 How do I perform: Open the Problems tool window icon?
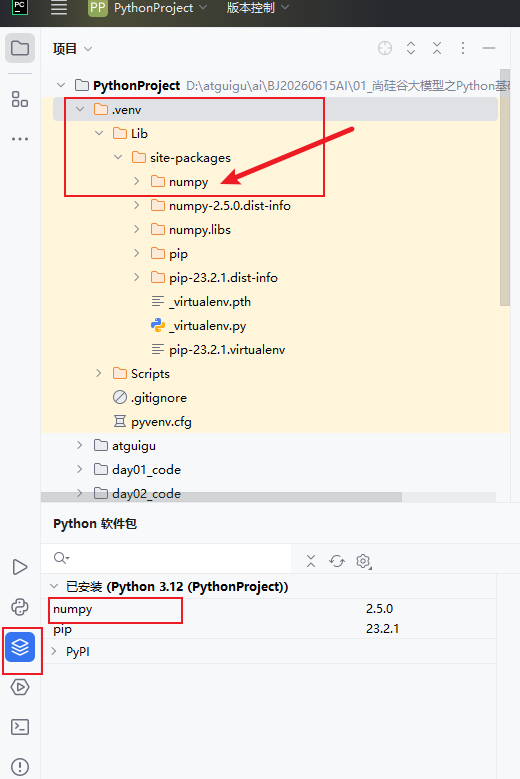[20, 767]
